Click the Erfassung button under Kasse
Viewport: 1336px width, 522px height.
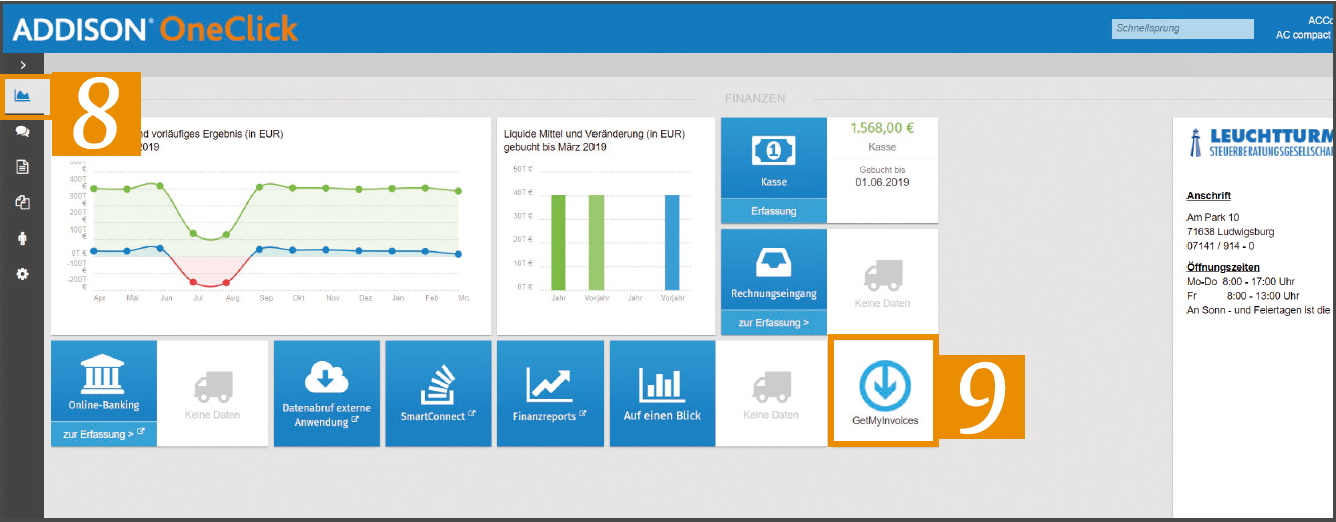[774, 211]
